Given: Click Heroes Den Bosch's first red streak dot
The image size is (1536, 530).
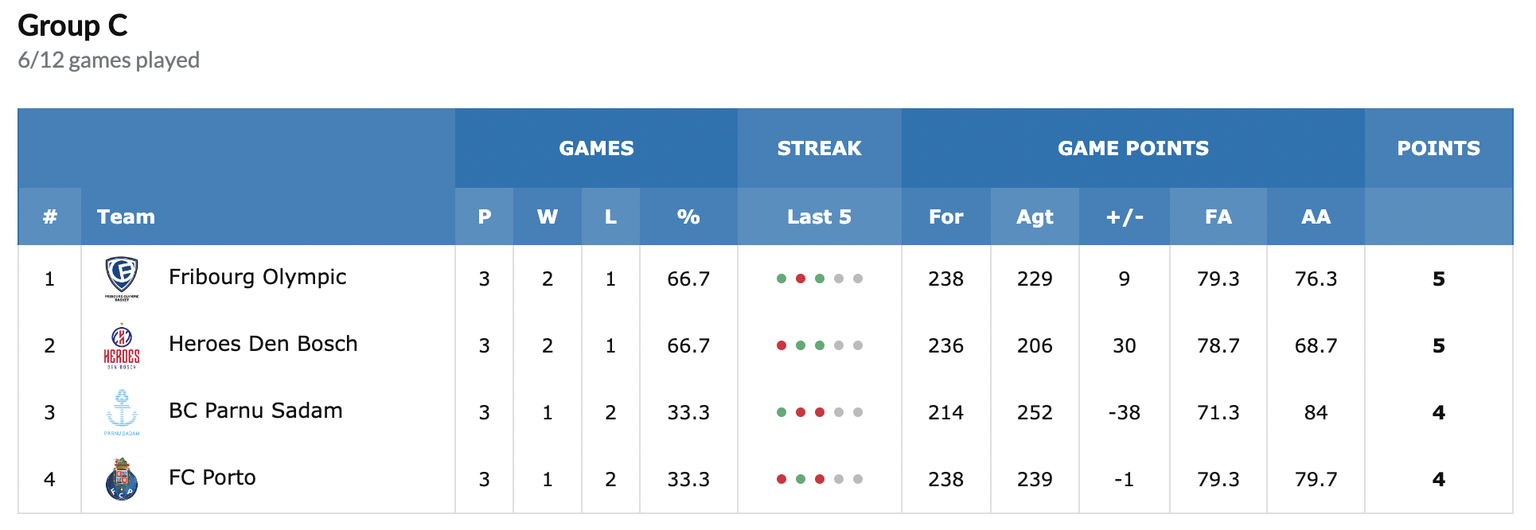Looking at the screenshot, I should [x=781, y=346].
